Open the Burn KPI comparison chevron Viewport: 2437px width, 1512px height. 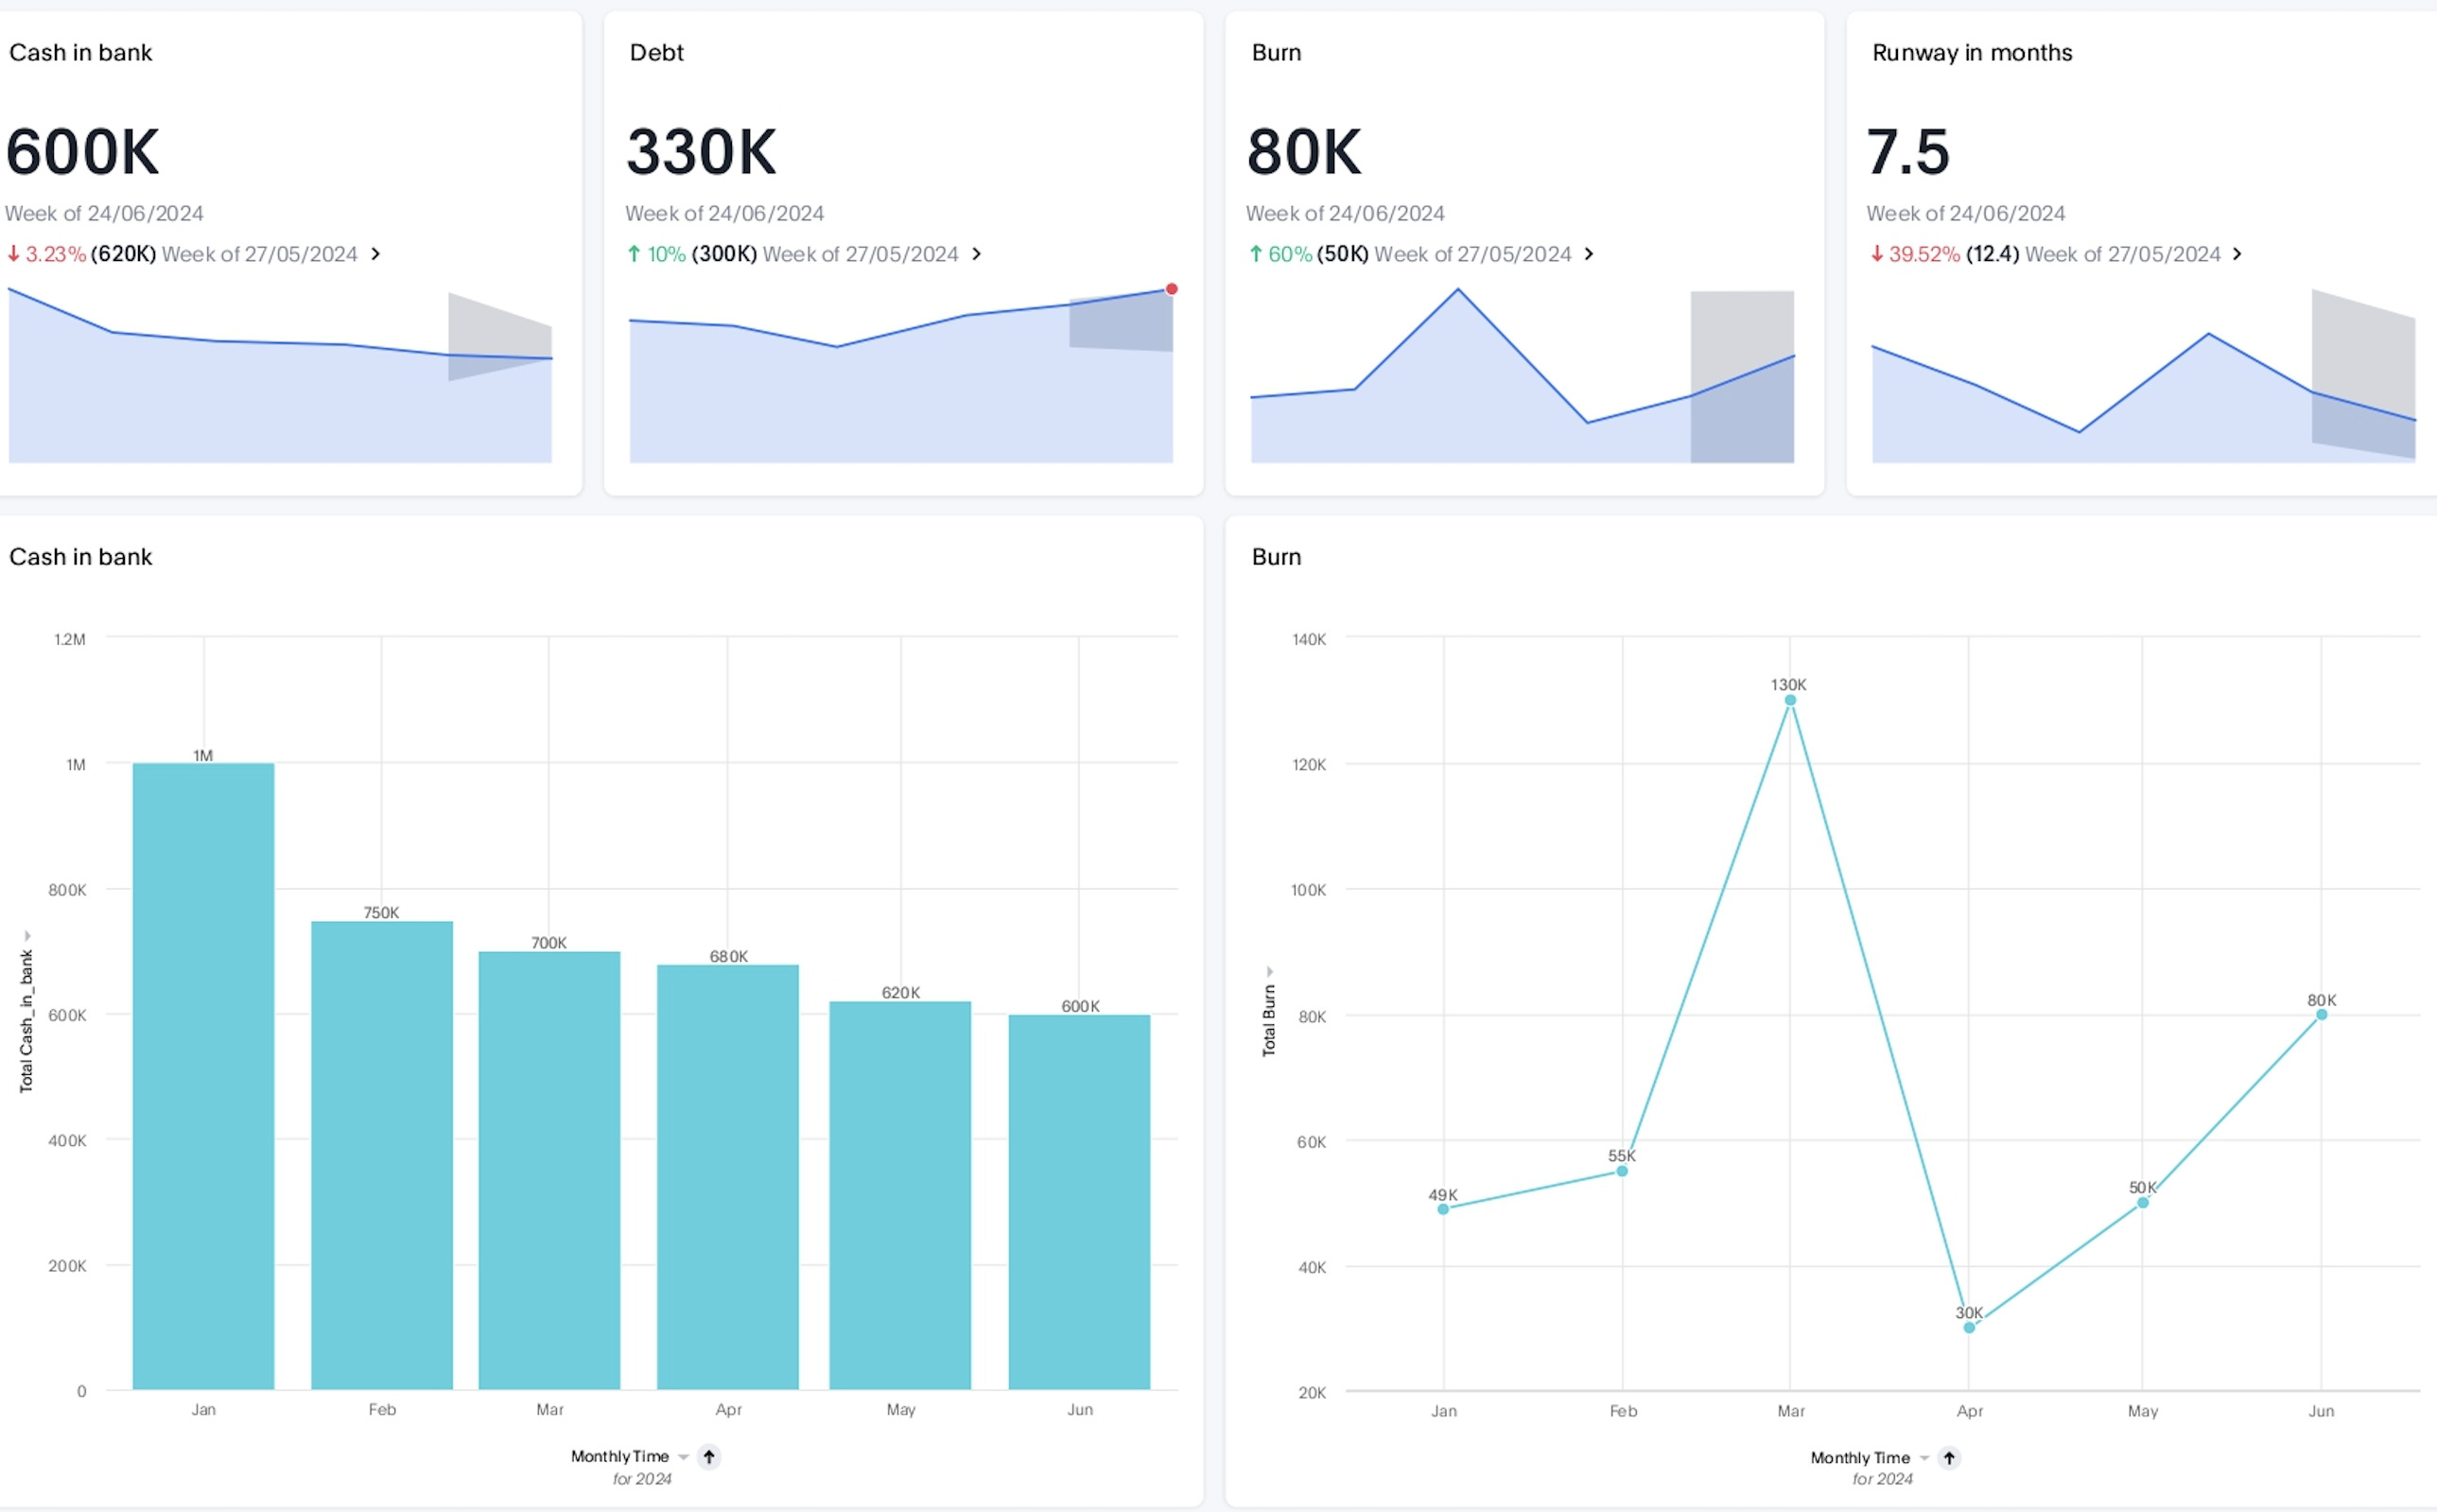1588,254
